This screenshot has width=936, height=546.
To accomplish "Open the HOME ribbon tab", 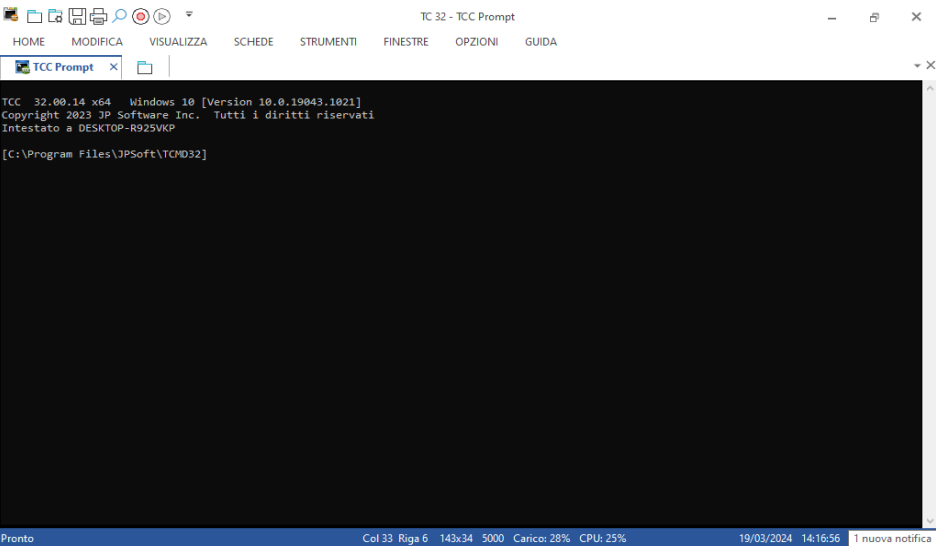I will coord(29,42).
